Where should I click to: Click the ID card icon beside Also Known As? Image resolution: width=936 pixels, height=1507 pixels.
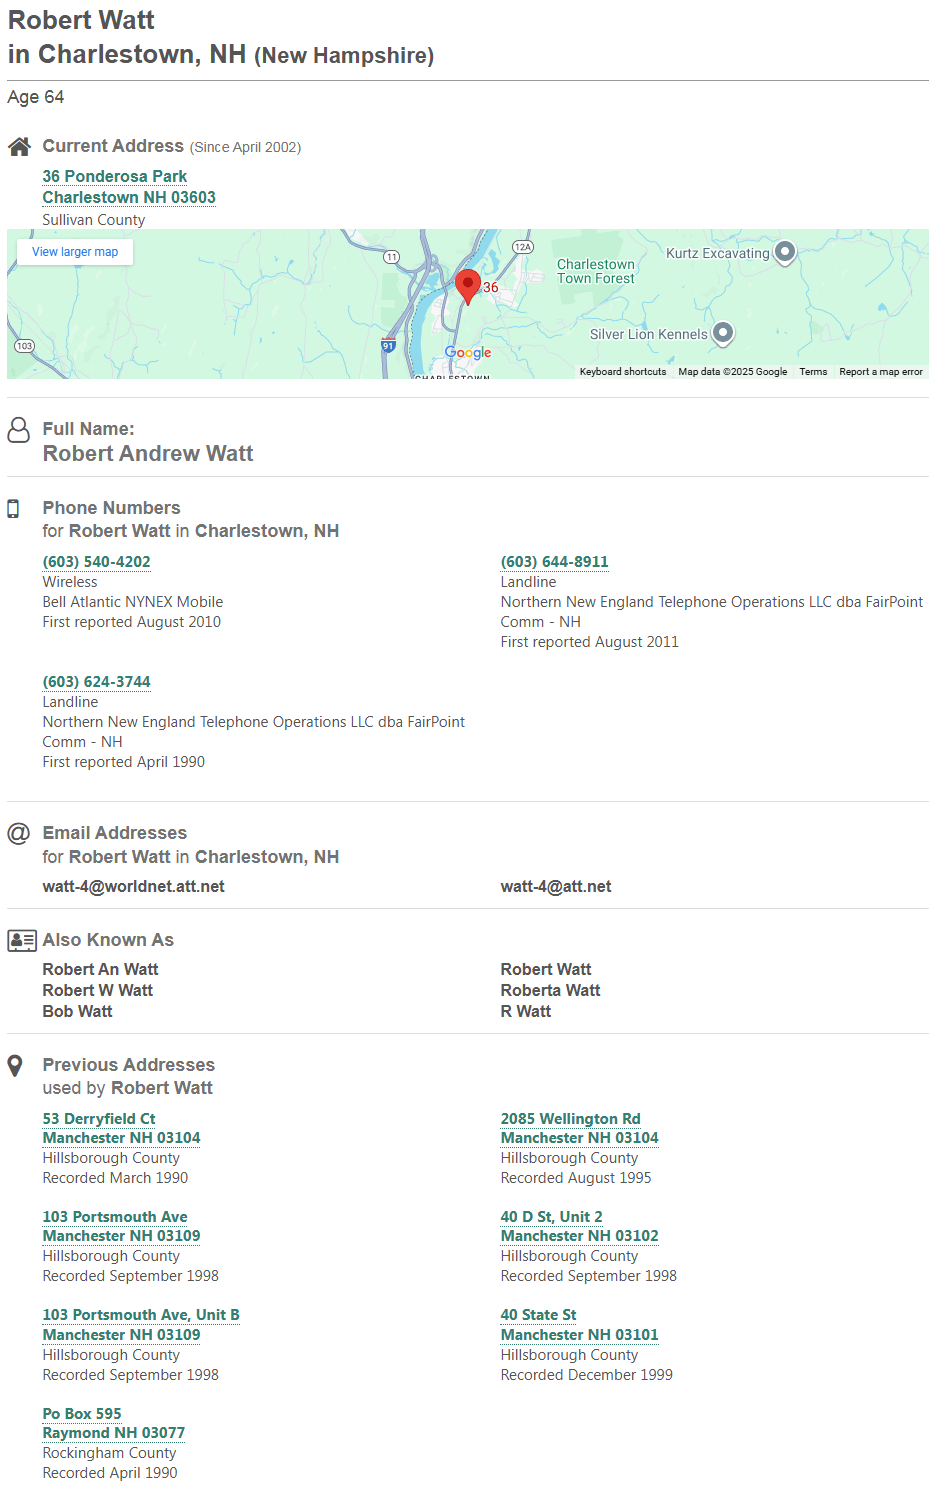click(x=21, y=940)
